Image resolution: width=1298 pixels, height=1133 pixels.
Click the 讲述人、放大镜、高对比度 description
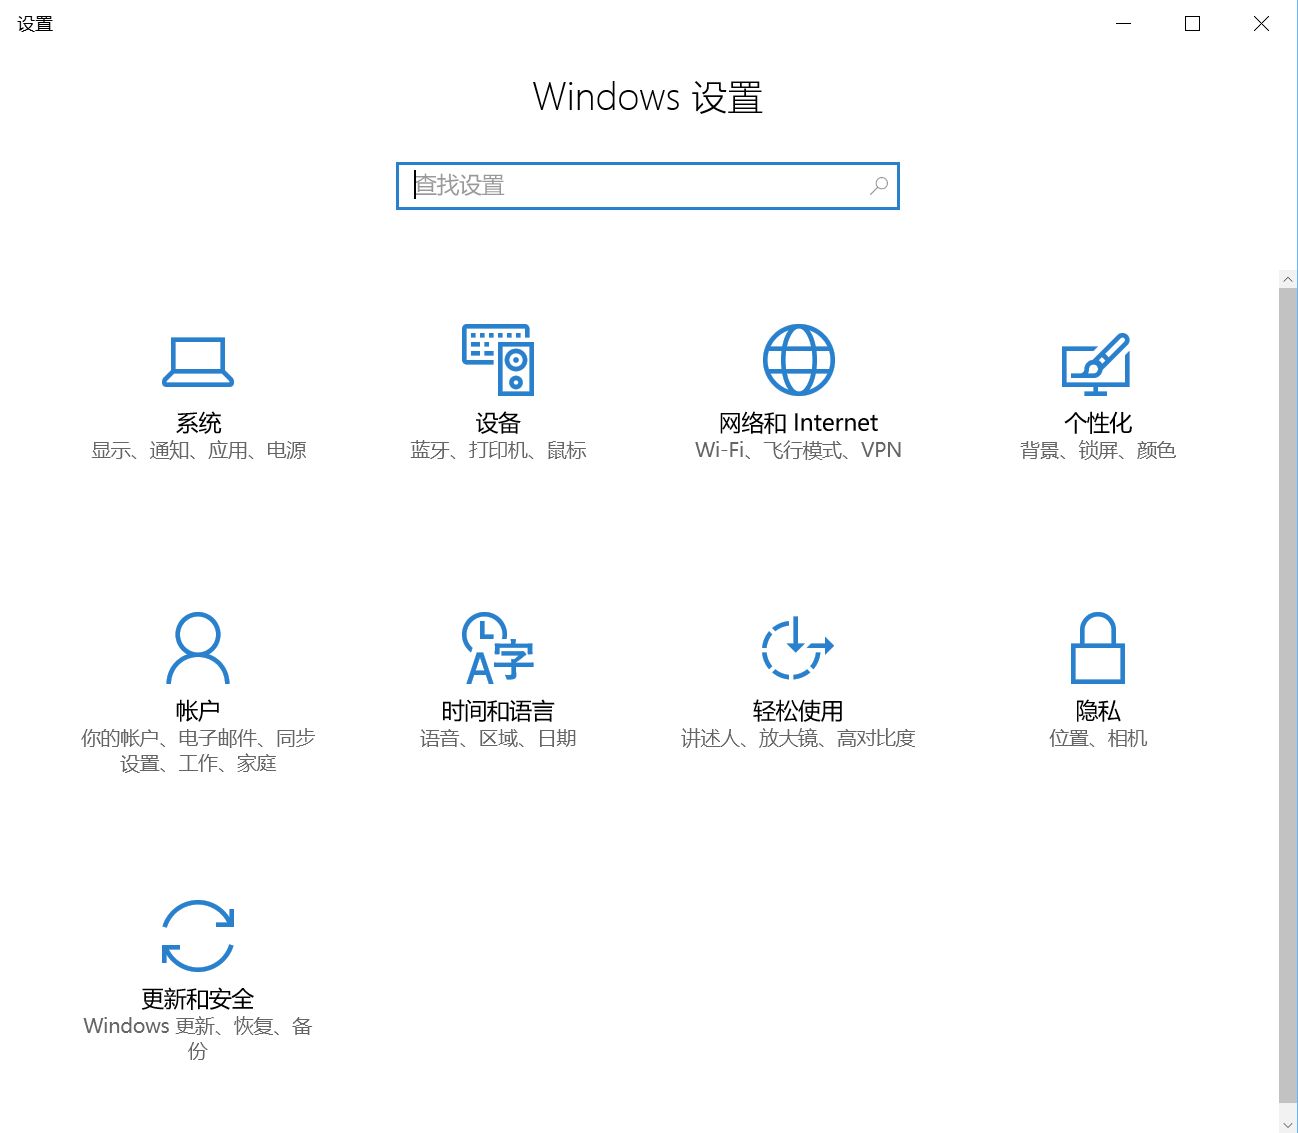click(x=798, y=739)
